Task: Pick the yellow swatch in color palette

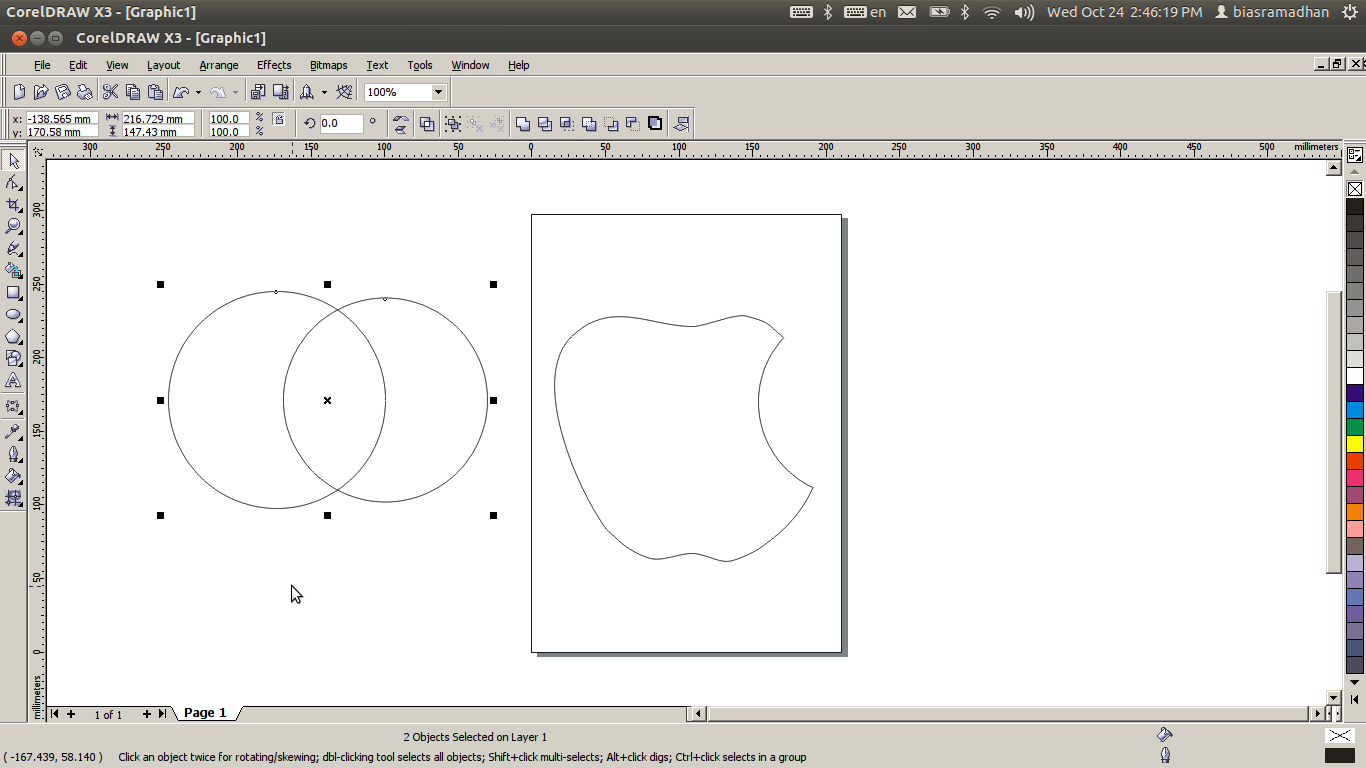Action: (1355, 443)
